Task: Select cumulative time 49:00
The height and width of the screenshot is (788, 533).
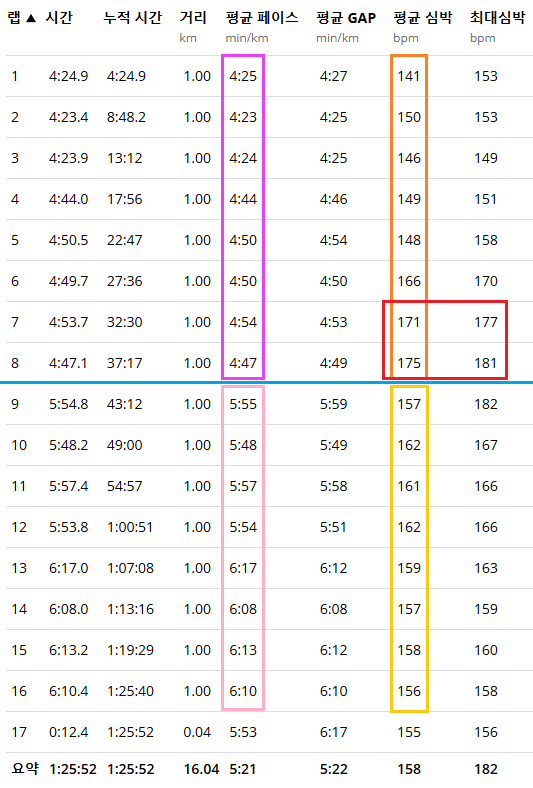Action: [x=125, y=445]
